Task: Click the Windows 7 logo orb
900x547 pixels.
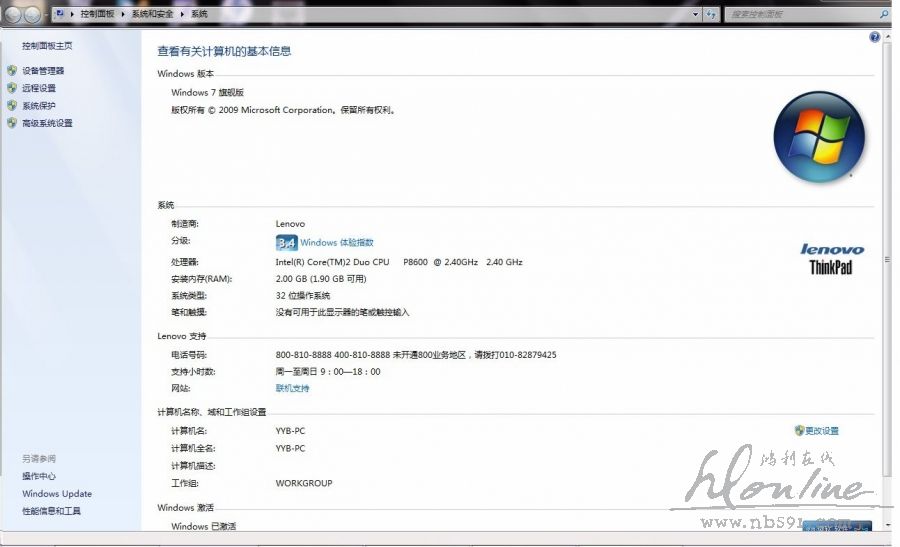Action: (819, 137)
